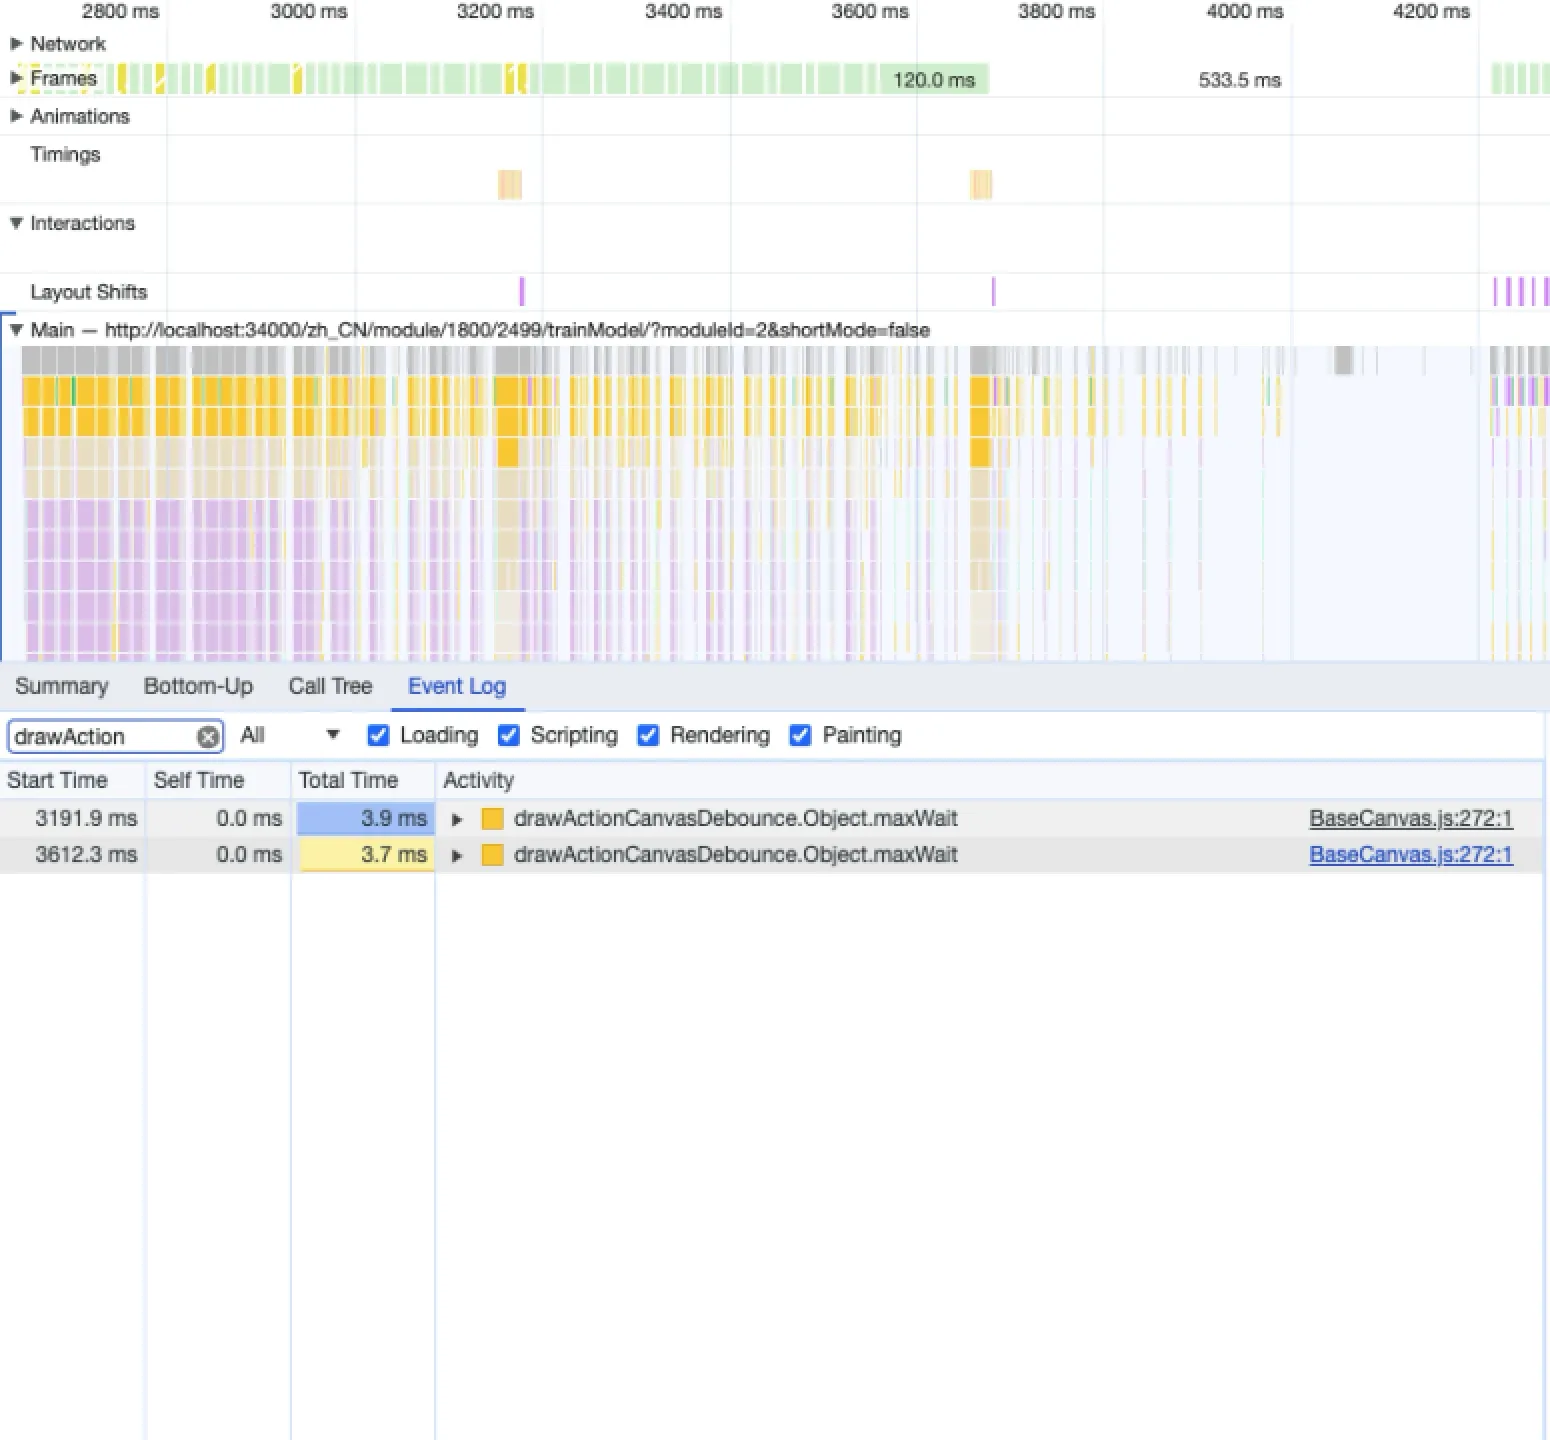Expand the Network track
The width and height of the screenshot is (1550, 1440).
(16, 44)
